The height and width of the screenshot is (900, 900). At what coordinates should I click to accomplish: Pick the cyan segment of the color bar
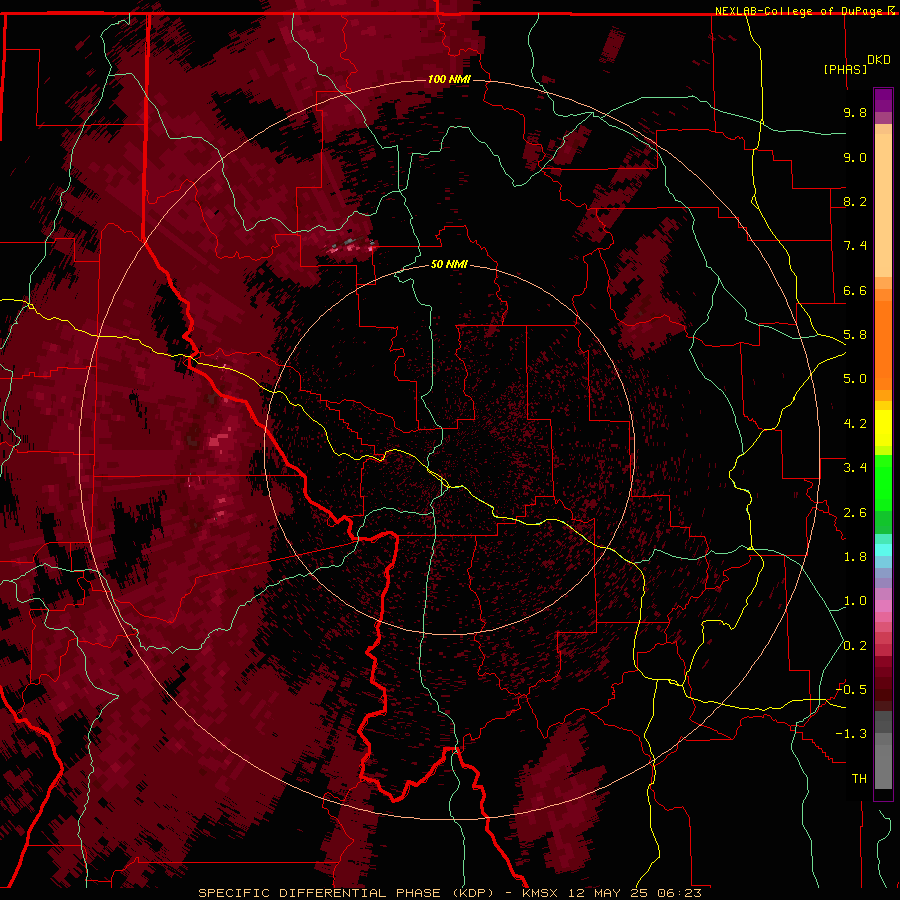[x=883, y=550]
